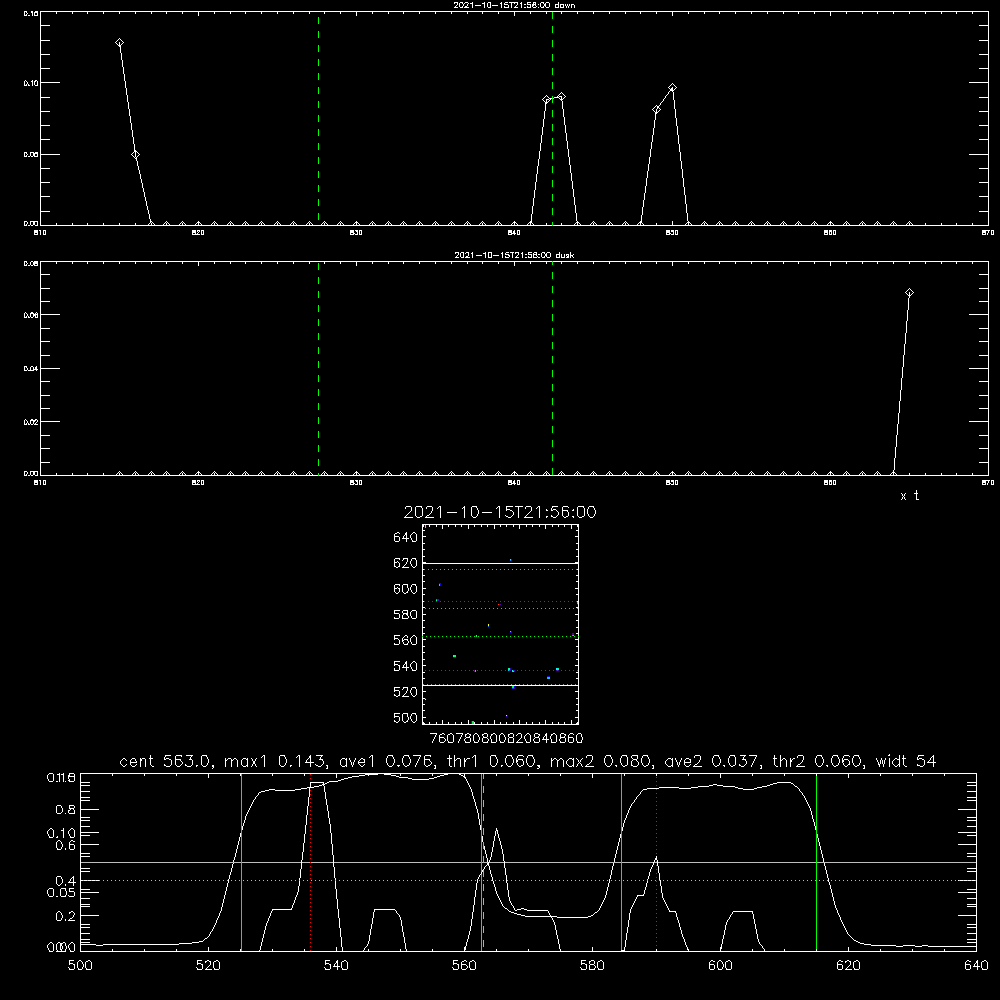This screenshot has height=1000, width=1000.
Task: Select the highest diamond marker in the dawn plot
Action: click(119, 43)
